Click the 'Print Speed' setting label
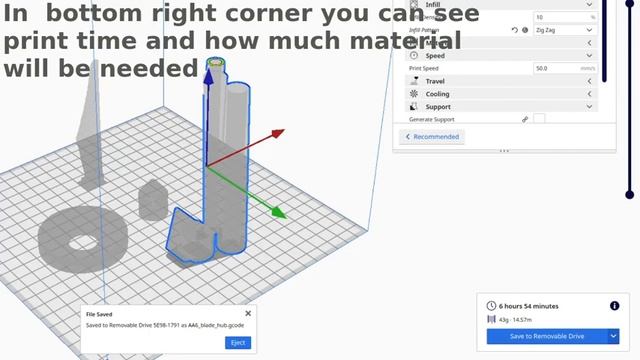 [424, 69]
